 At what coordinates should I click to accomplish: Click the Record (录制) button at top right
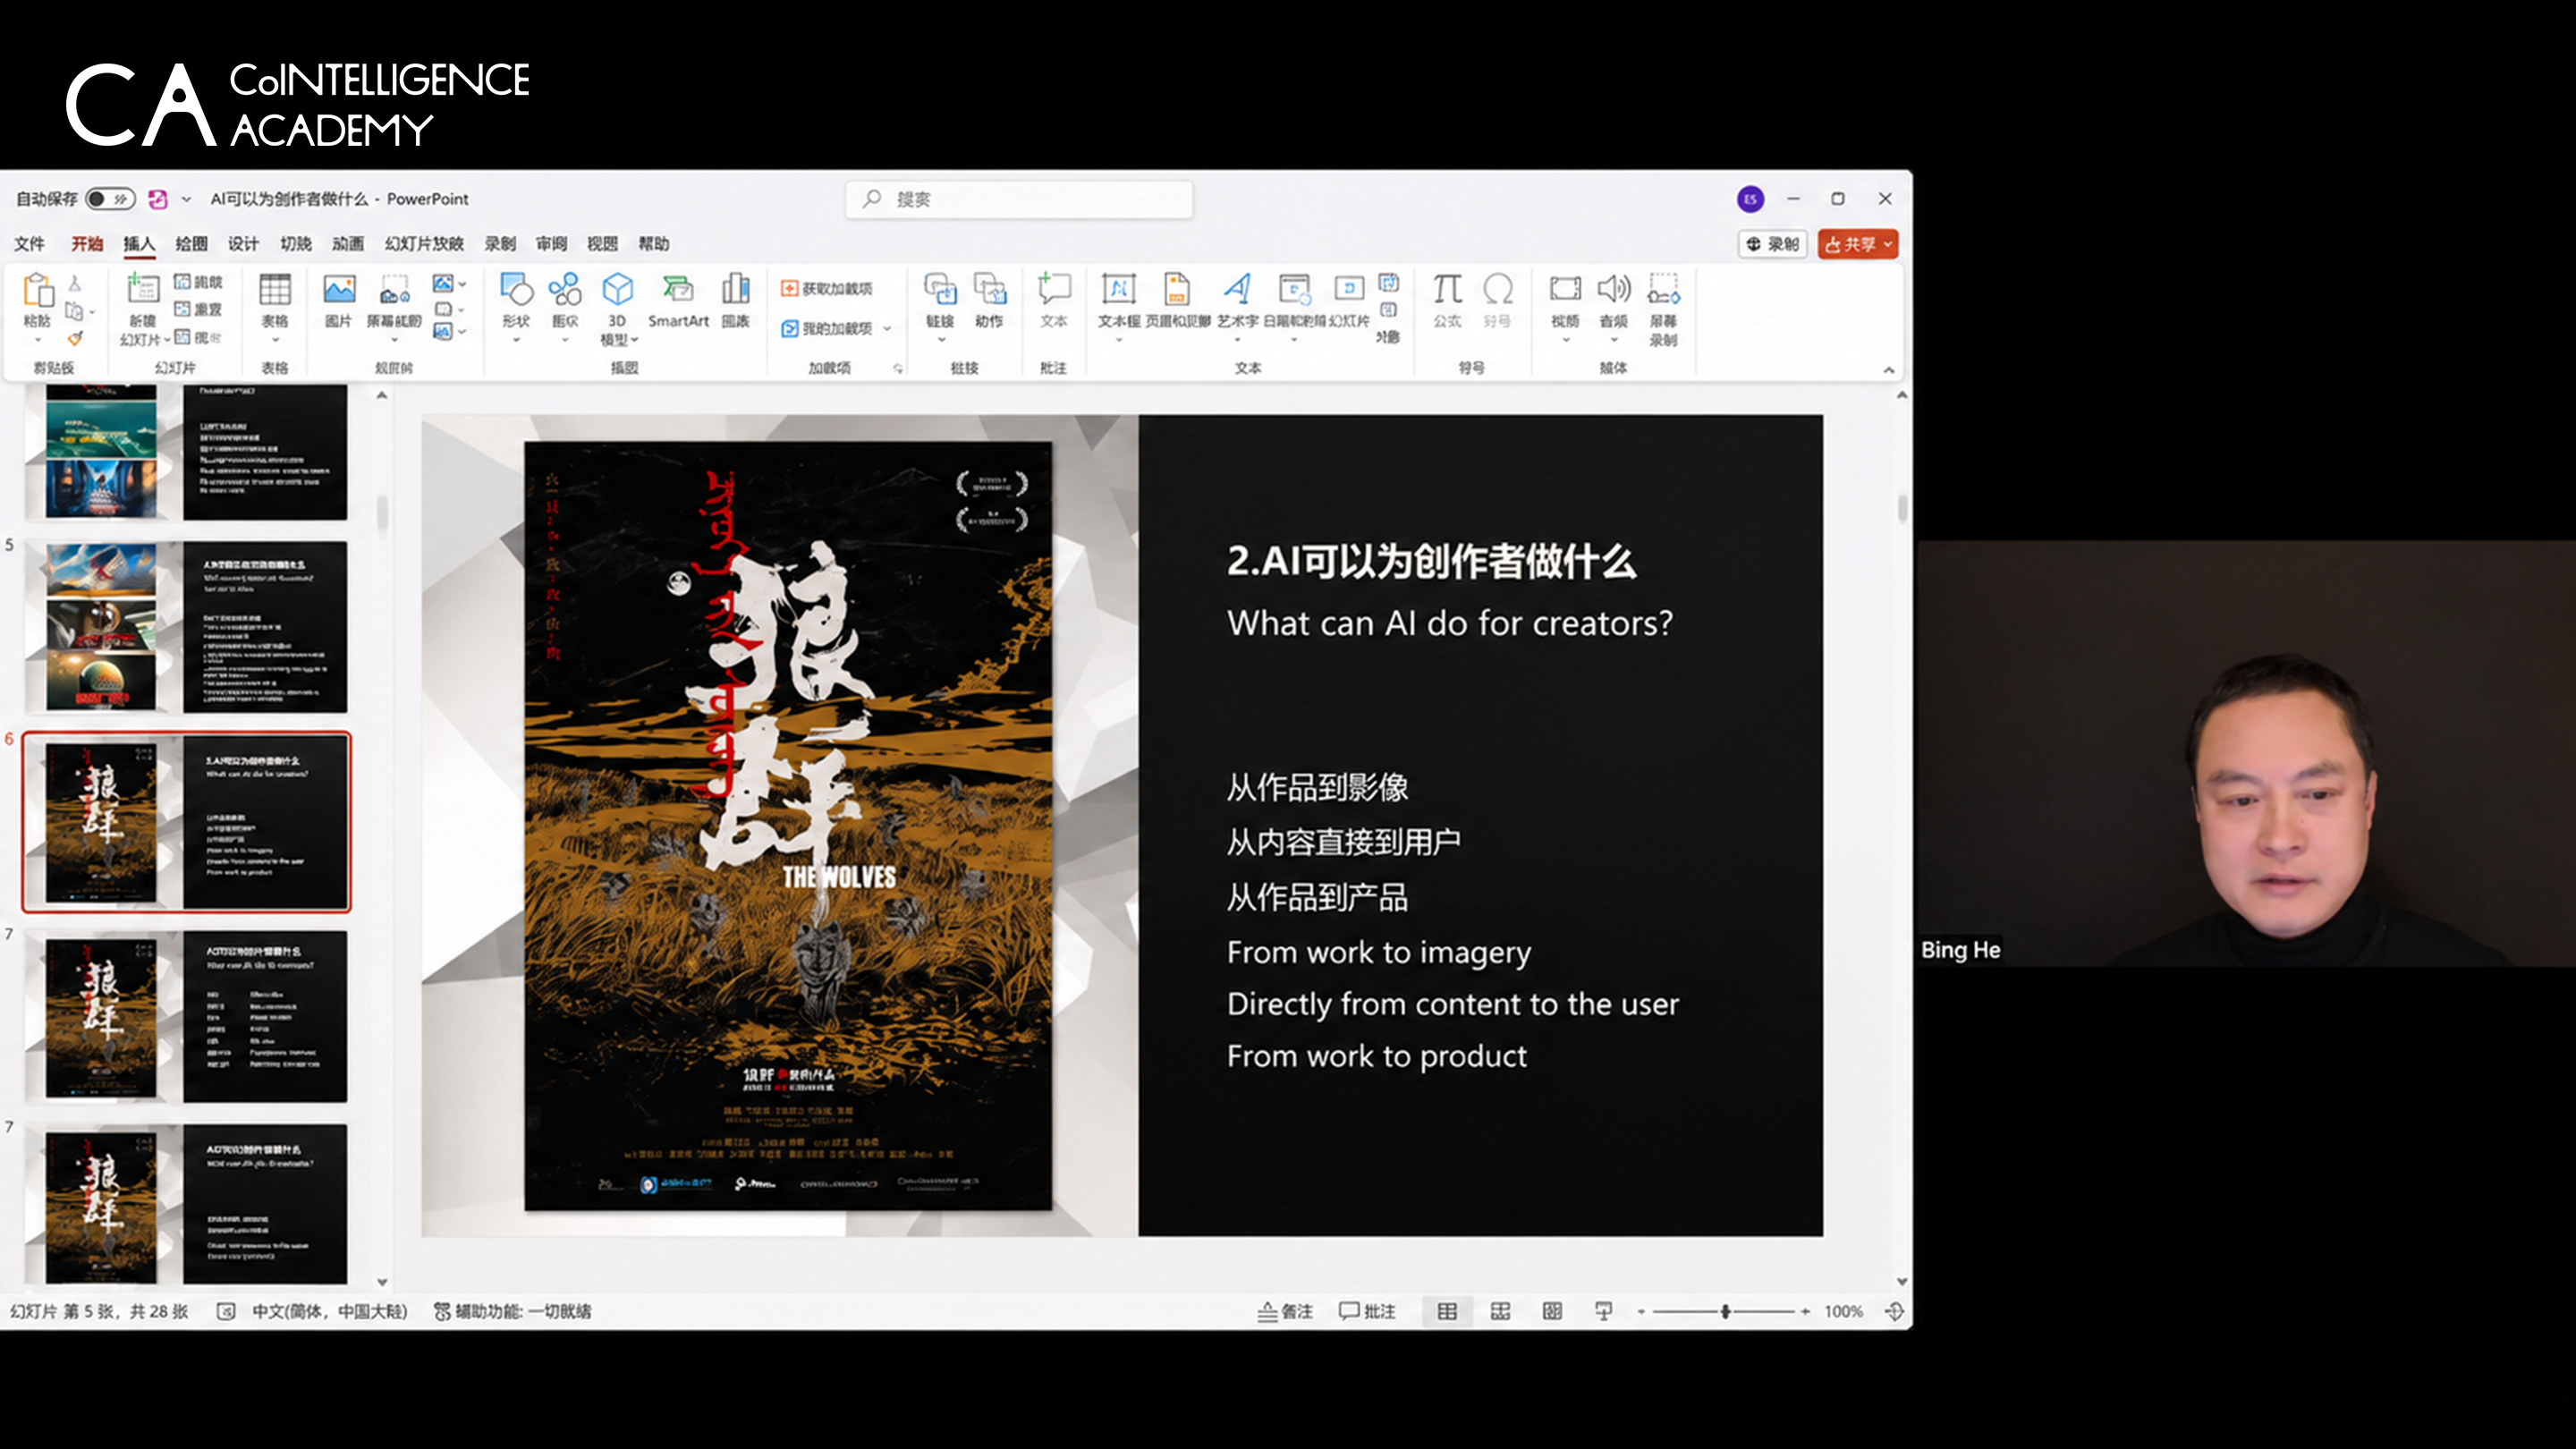(1773, 244)
